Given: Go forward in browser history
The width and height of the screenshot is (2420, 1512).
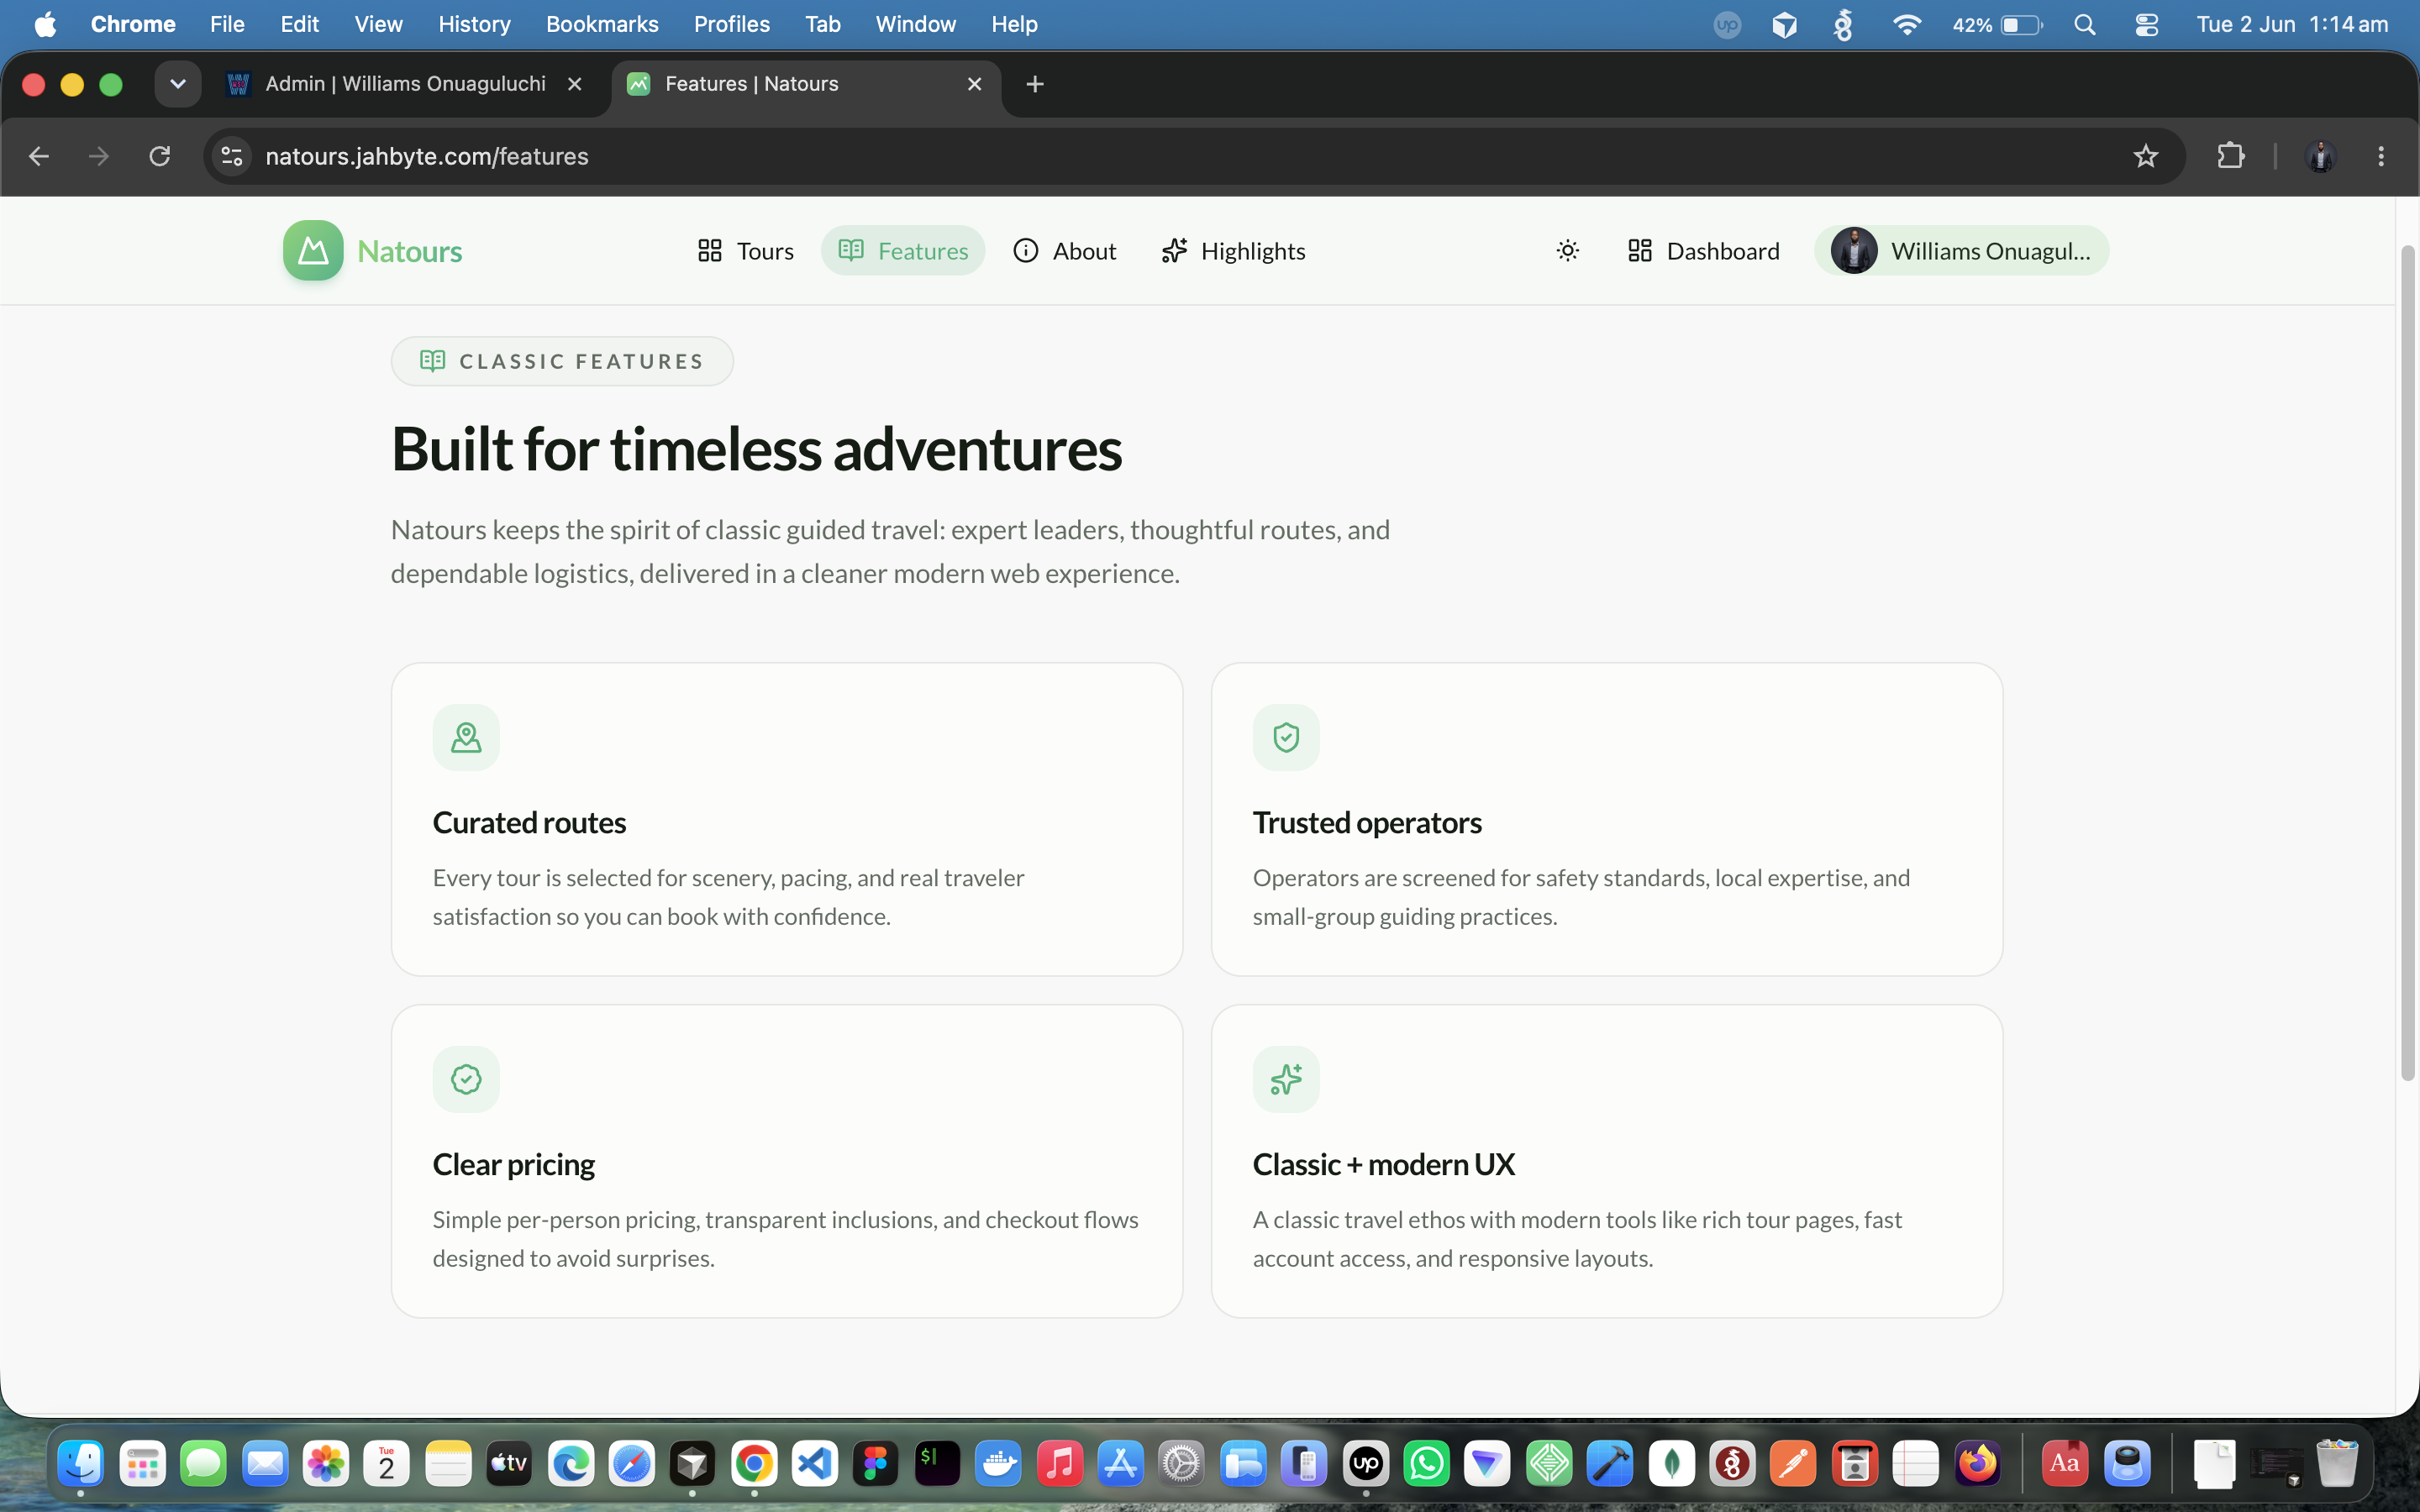Looking at the screenshot, I should coord(98,156).
